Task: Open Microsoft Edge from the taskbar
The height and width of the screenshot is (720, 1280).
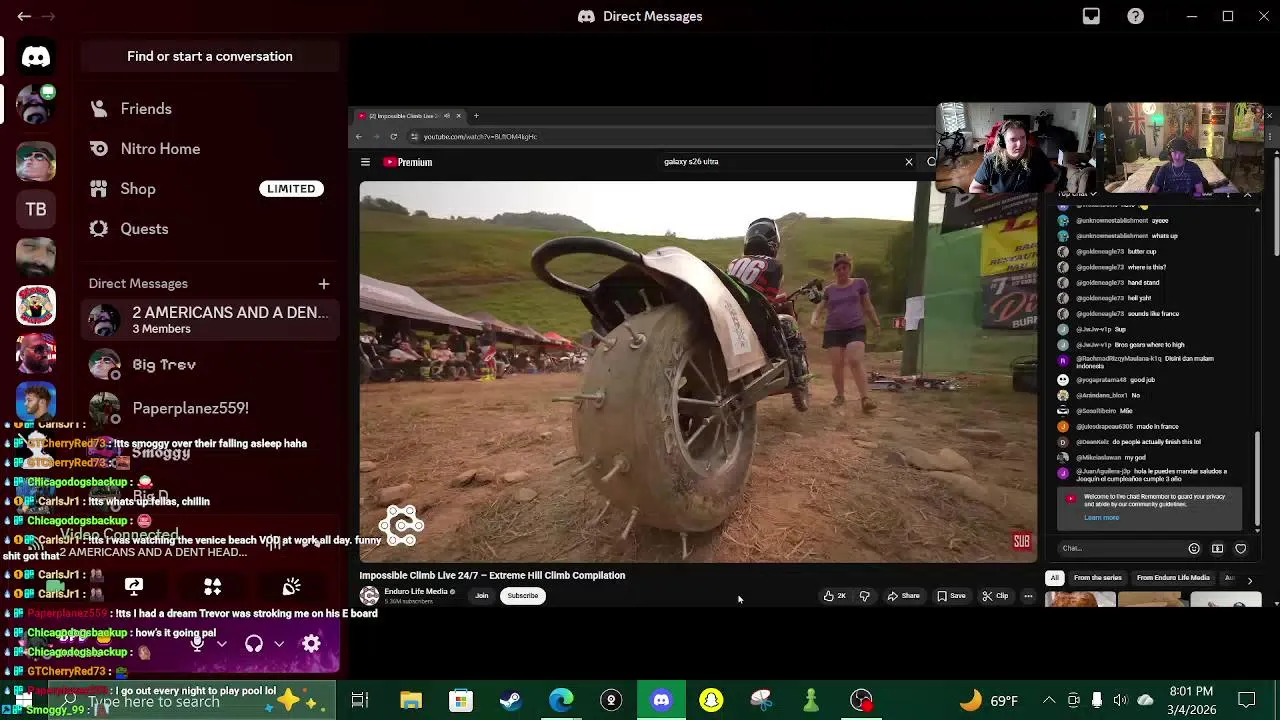Action: pos(561,700)
